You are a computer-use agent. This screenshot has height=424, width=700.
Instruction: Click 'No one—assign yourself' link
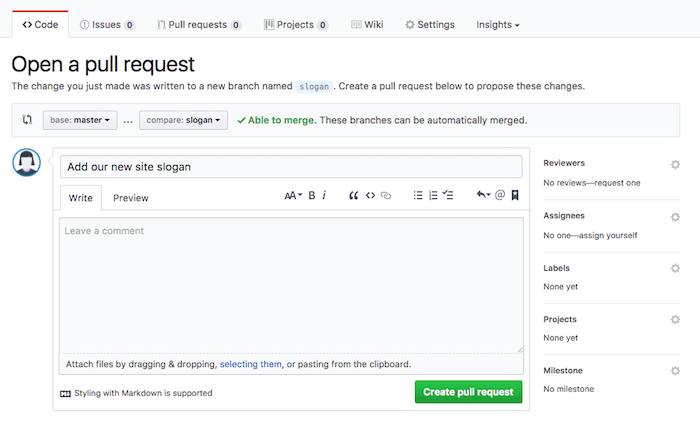point(590,235)
